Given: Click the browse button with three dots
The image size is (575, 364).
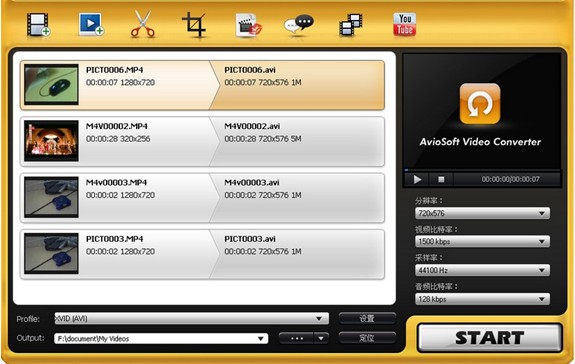Looking at the screenshot, I should [296, 338].
